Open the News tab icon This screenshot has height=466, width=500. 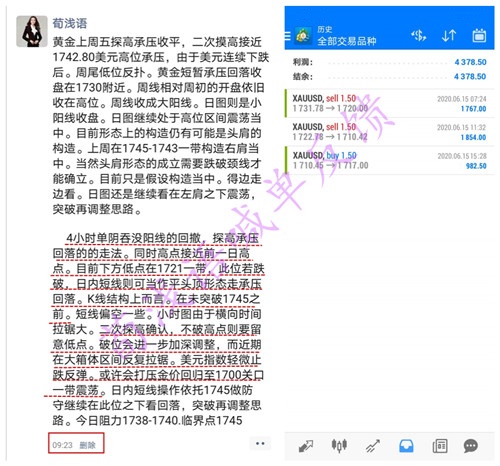440,446
